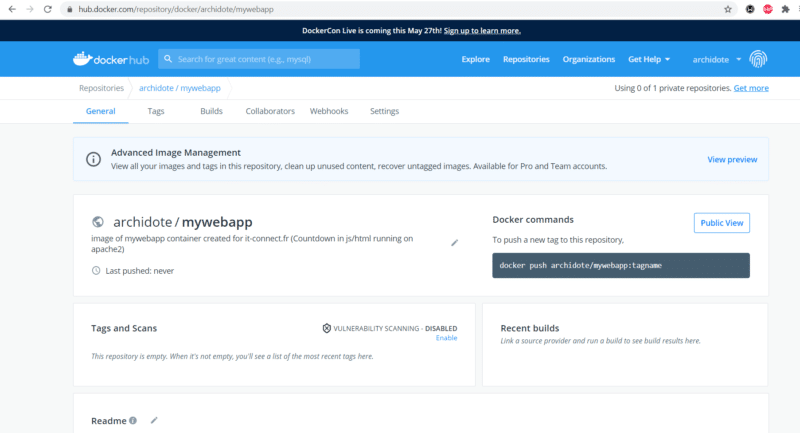Click the Public View button

pos(721,223)
